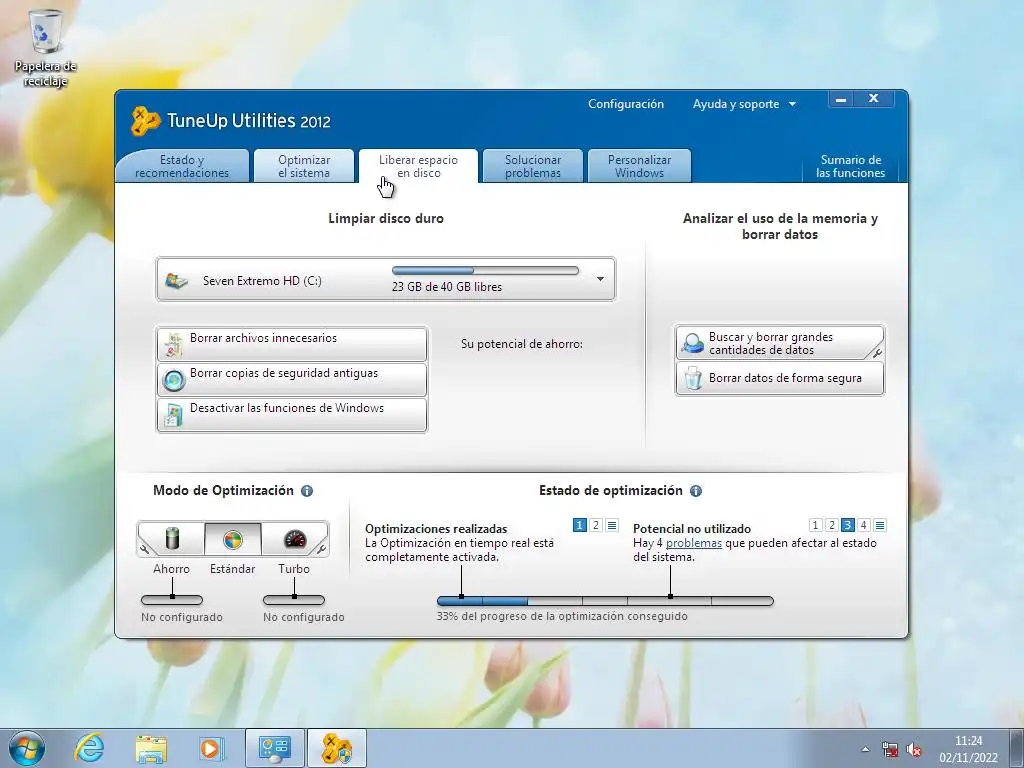Switch to Personalizar Windows tab

click(639, 166)
